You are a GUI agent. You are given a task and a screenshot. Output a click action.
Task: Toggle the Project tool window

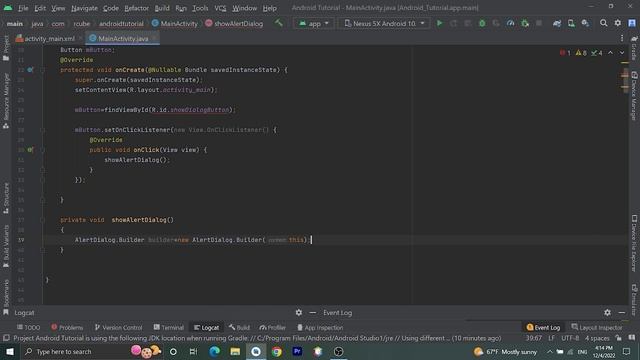pos(6,48)
